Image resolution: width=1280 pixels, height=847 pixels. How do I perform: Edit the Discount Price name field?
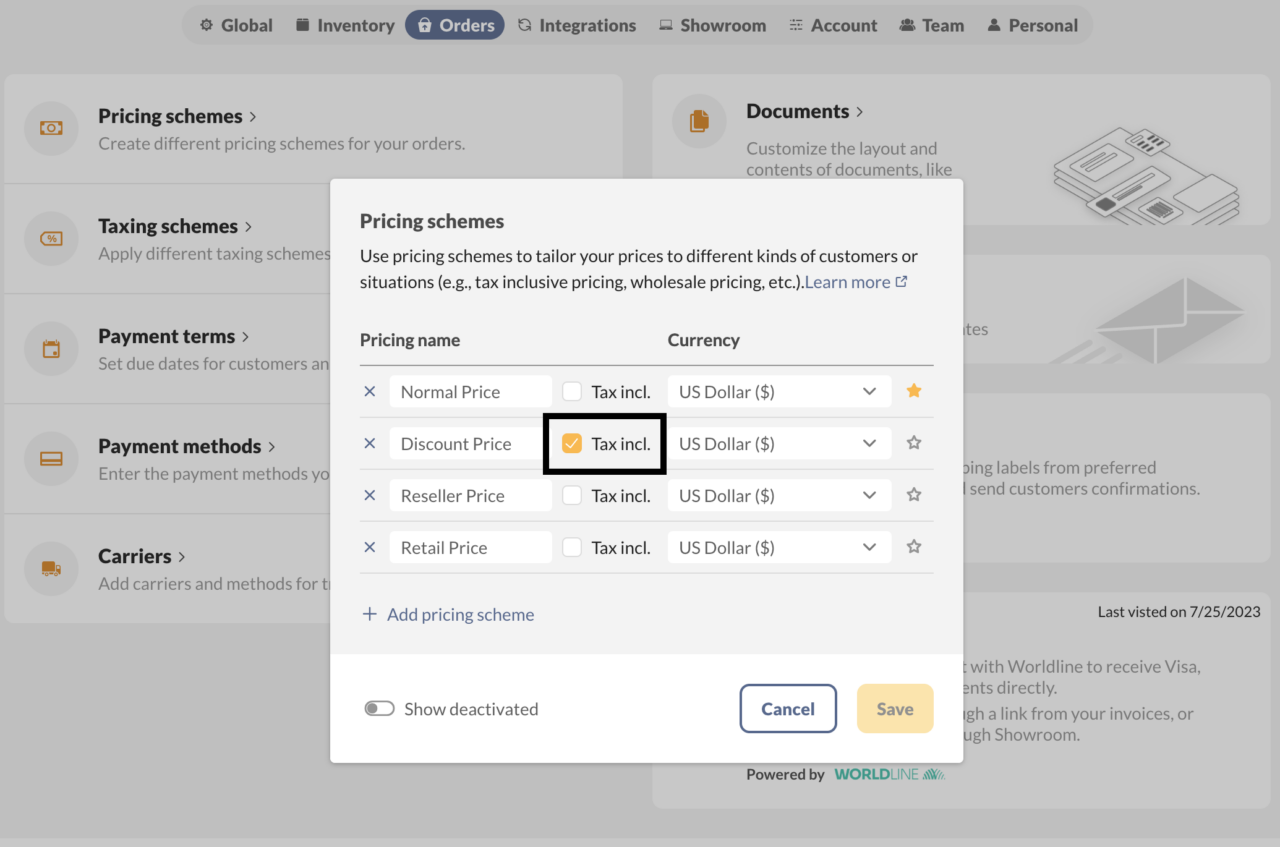click(471, 444)
